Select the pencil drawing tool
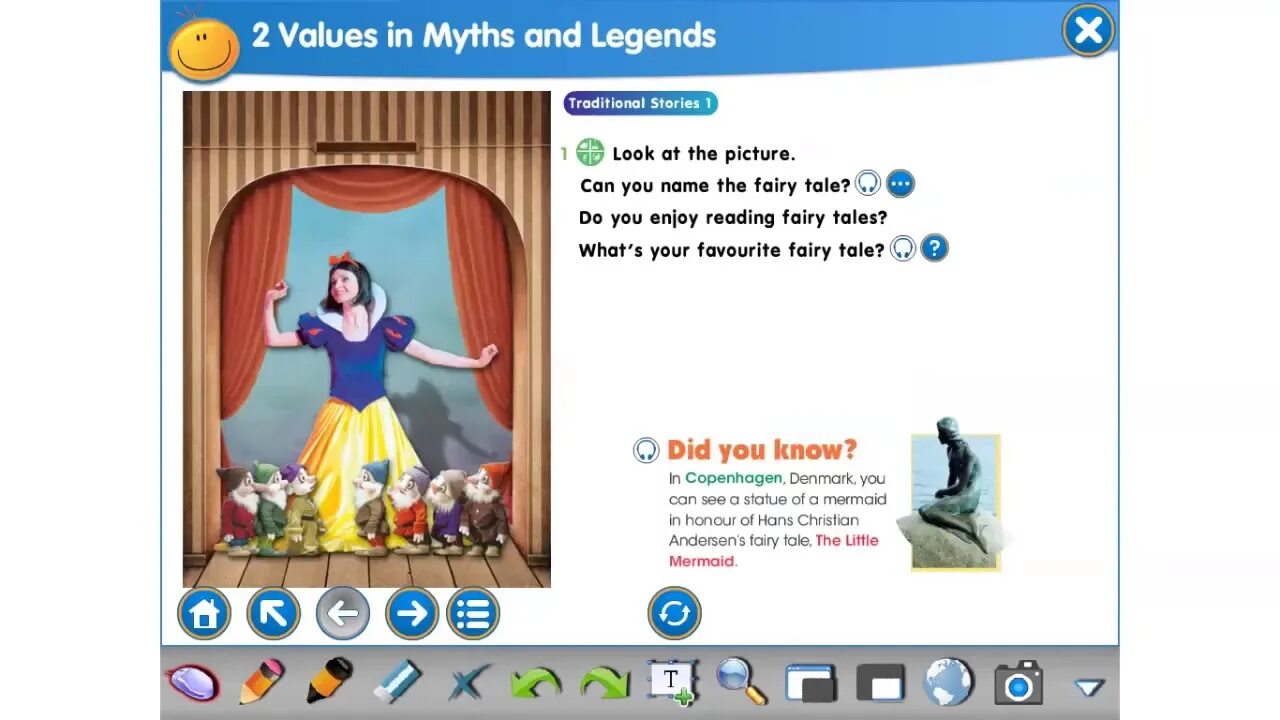 262,682
